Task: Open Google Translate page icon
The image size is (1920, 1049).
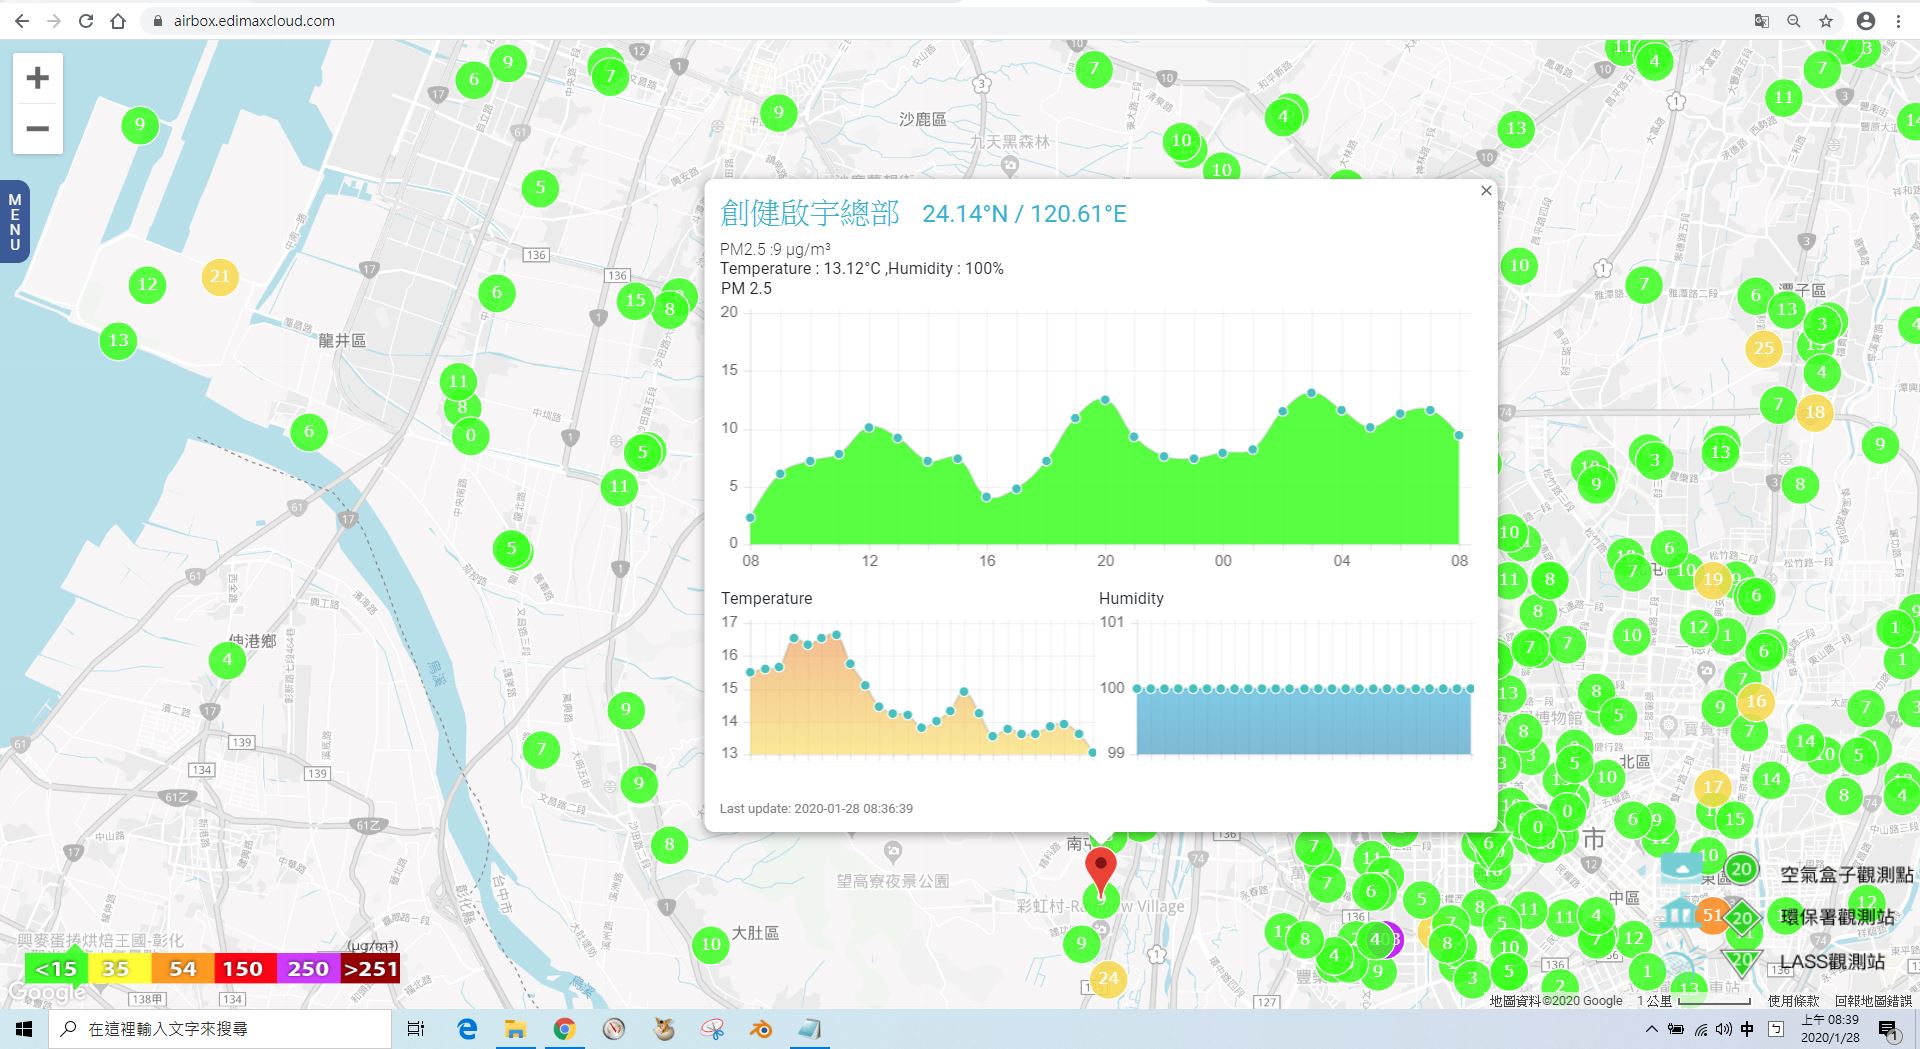Action: (x=1762, y=21)
